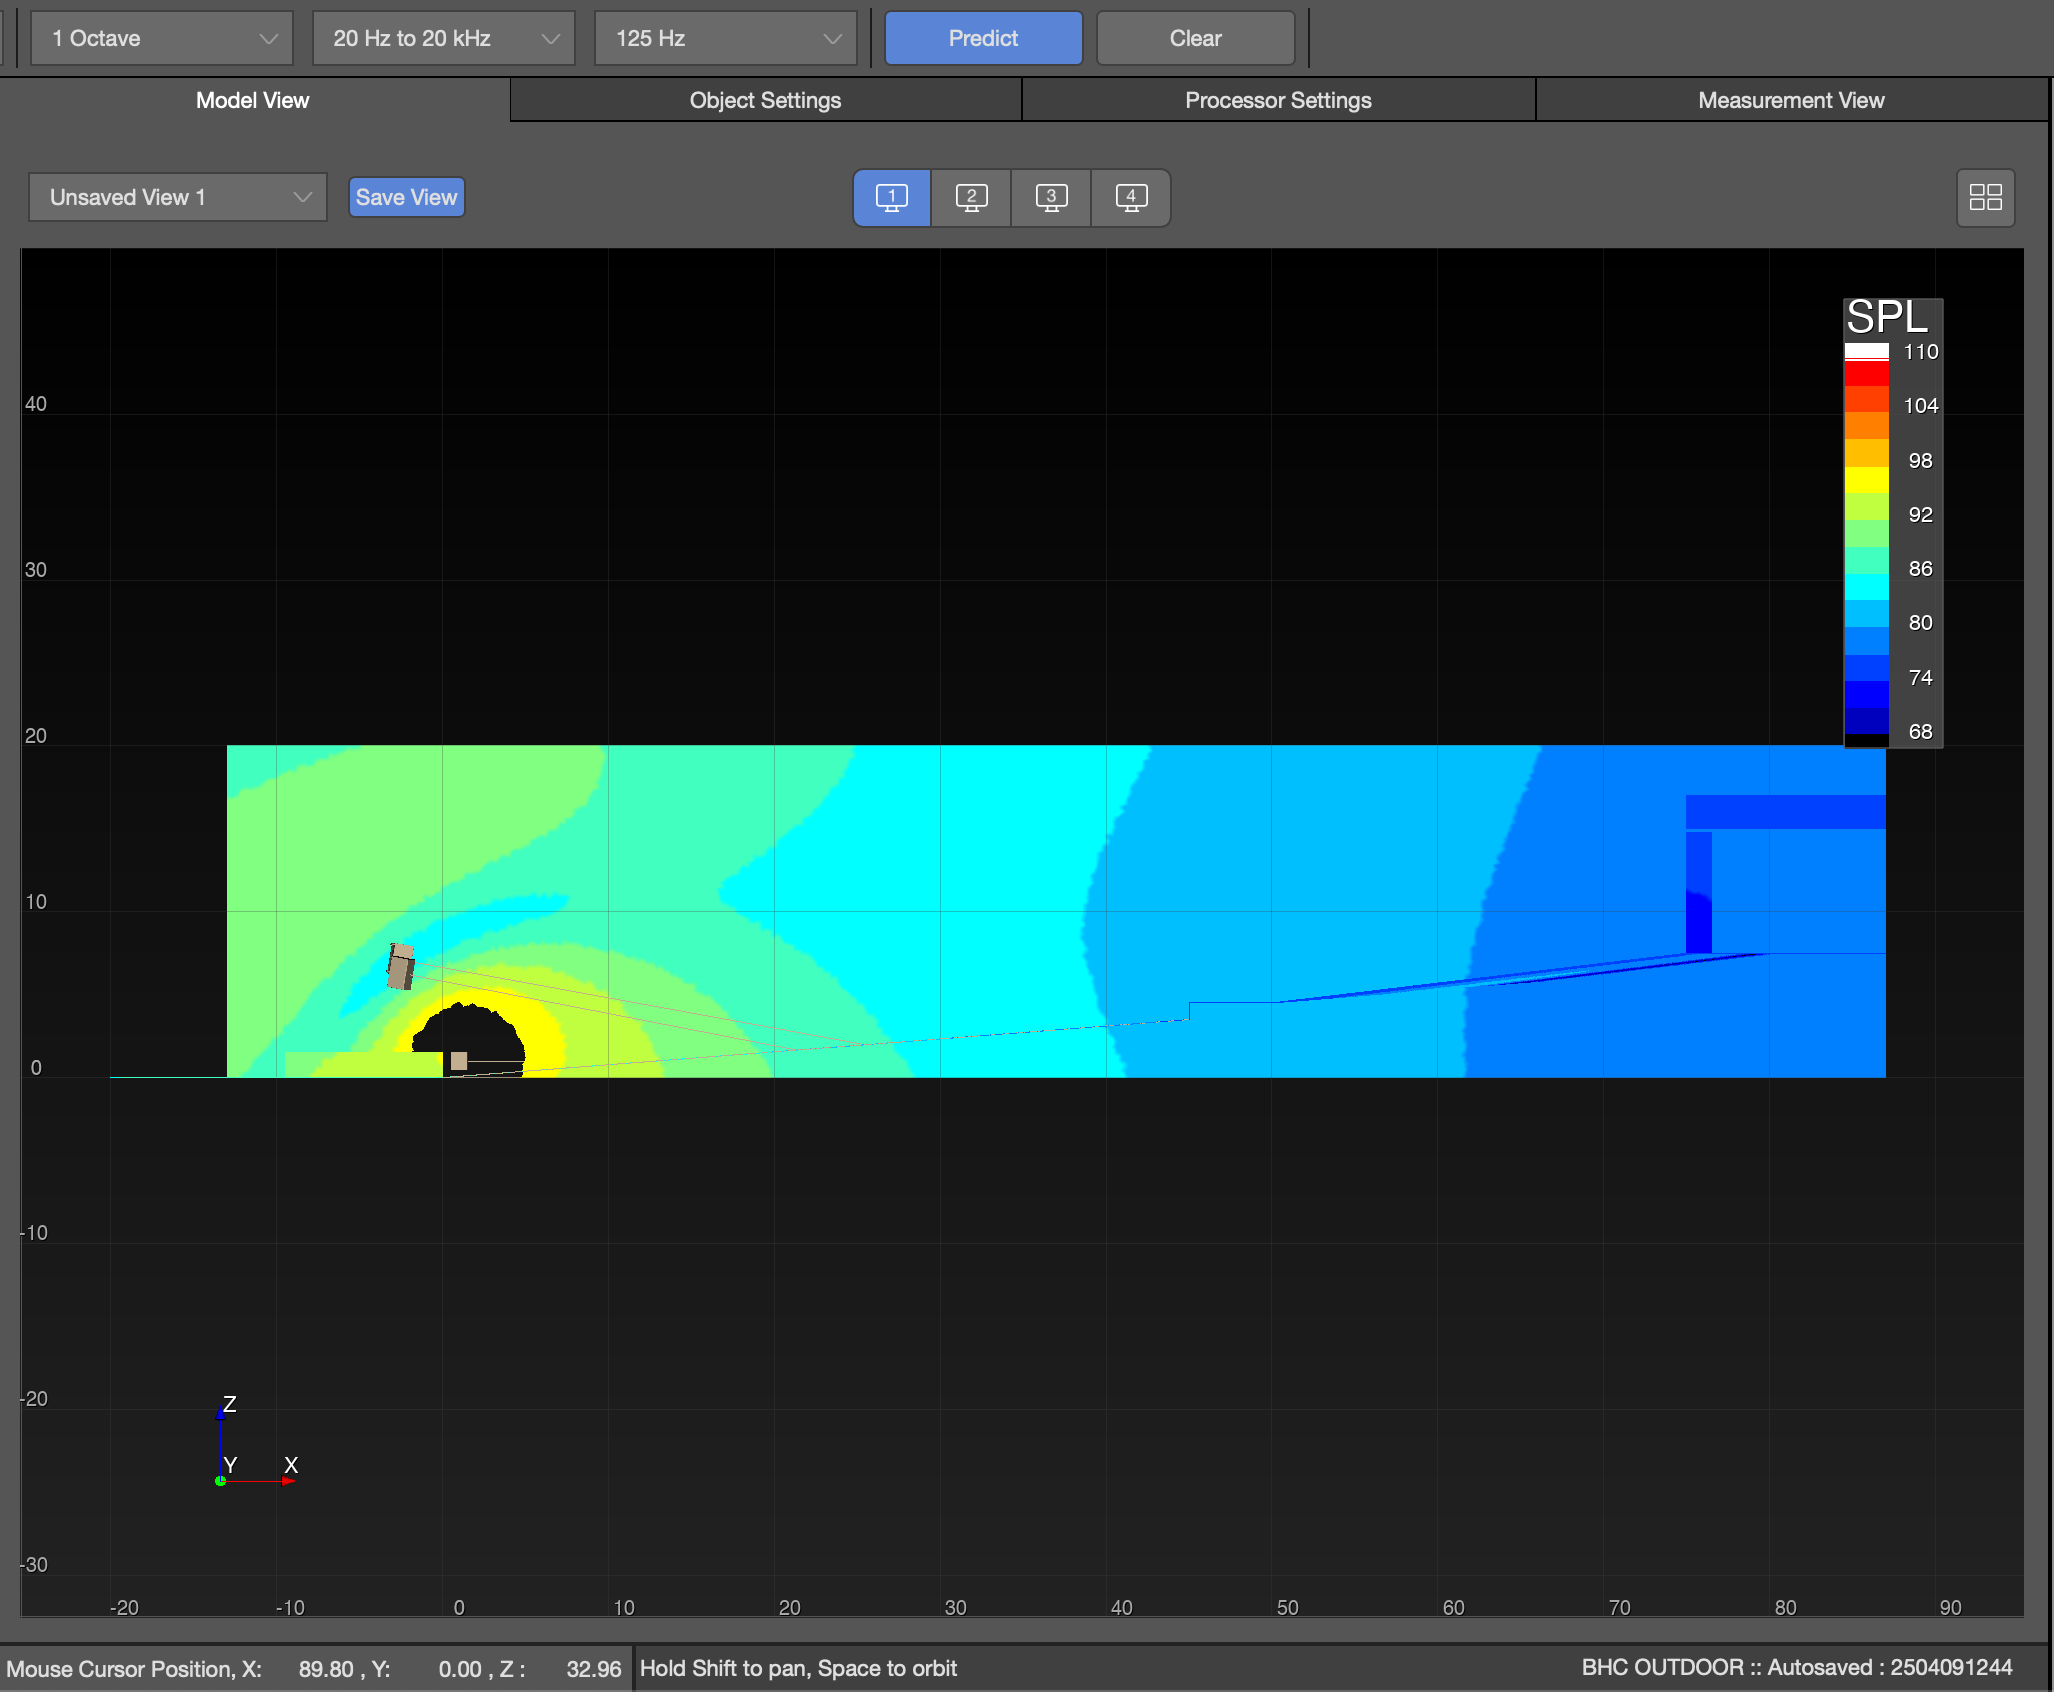The image size is (2054, 1692).
Task: Click the Save View button
Action: tap(406, 197)
